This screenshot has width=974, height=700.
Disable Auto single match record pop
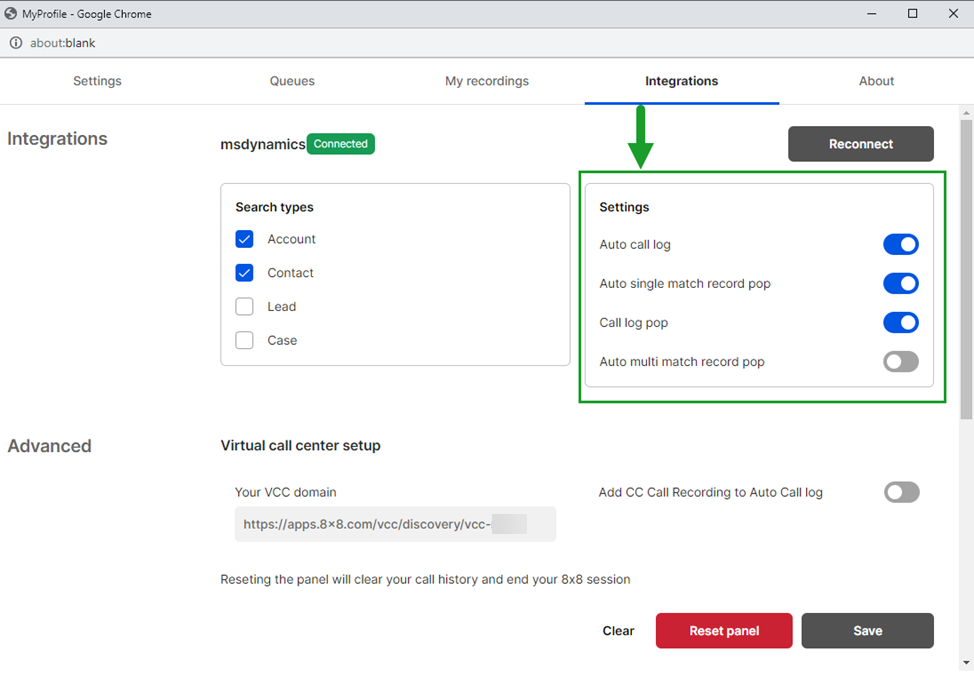901,284
